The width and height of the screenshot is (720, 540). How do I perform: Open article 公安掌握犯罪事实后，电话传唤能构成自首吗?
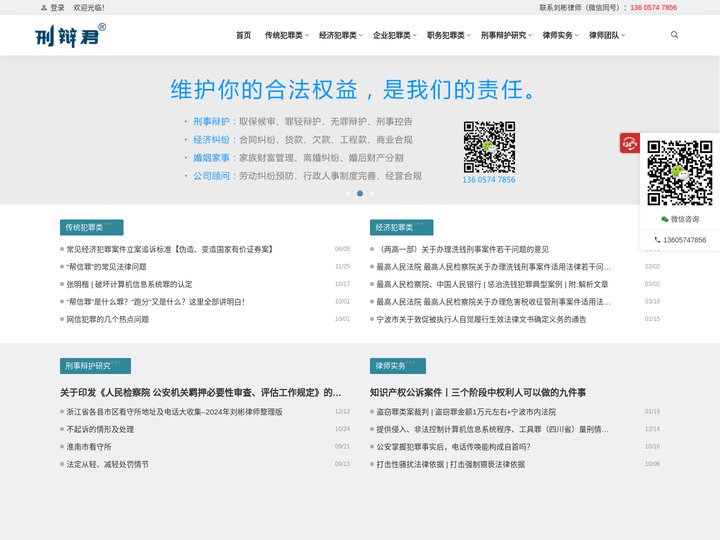[453, 447]
